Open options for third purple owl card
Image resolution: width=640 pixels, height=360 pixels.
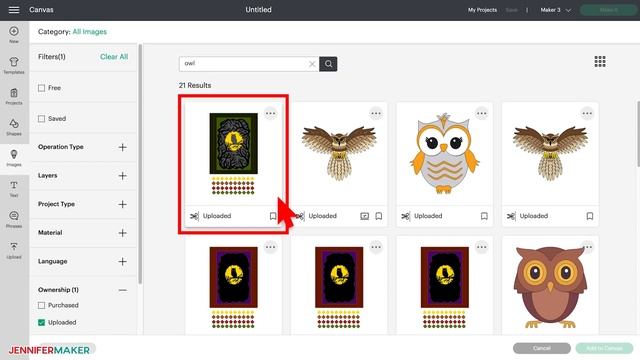point(482,247)
